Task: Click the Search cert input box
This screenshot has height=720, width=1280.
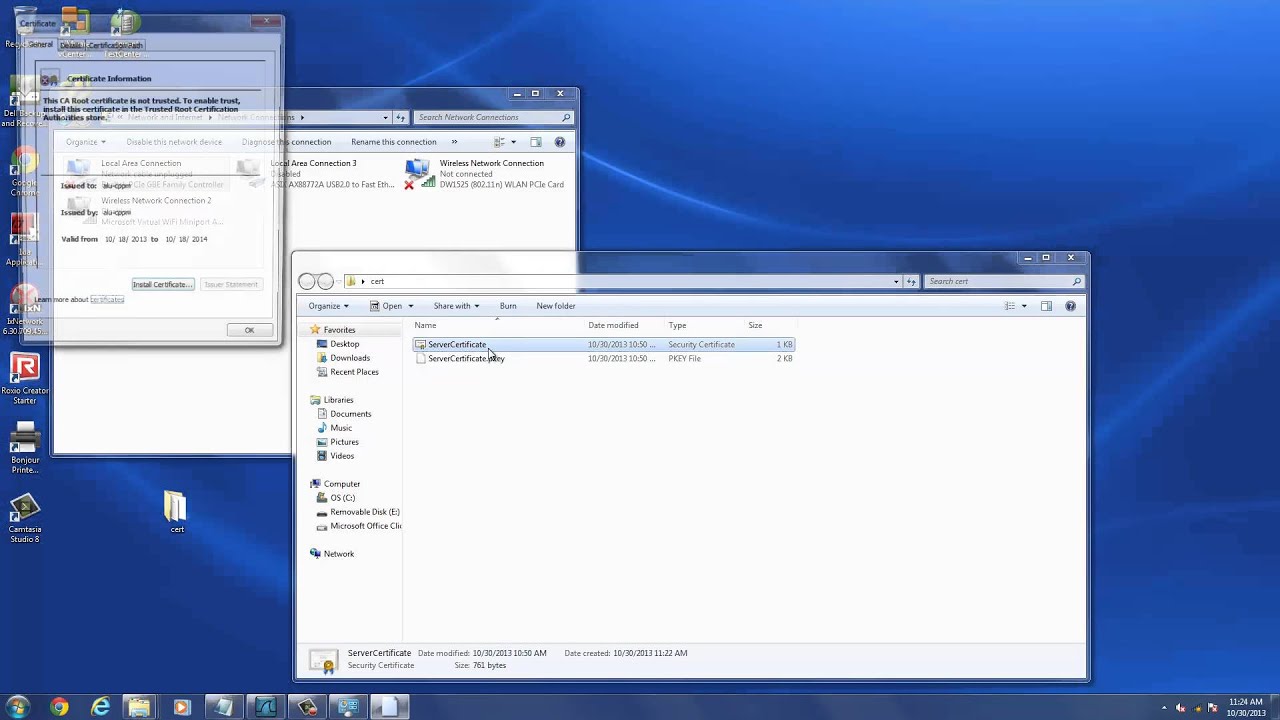Action: (x=1004, y=281)
